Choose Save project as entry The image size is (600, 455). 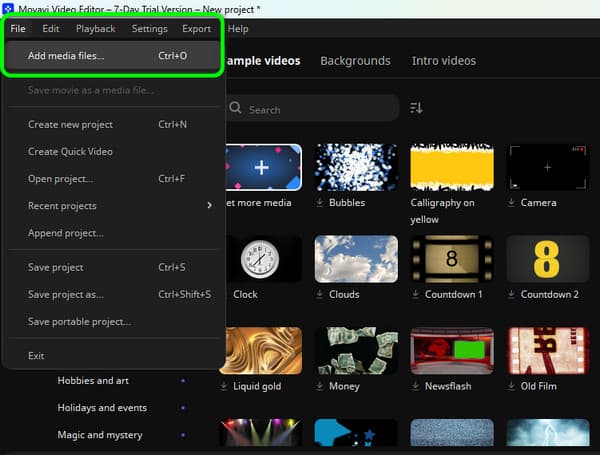[112, 294]
